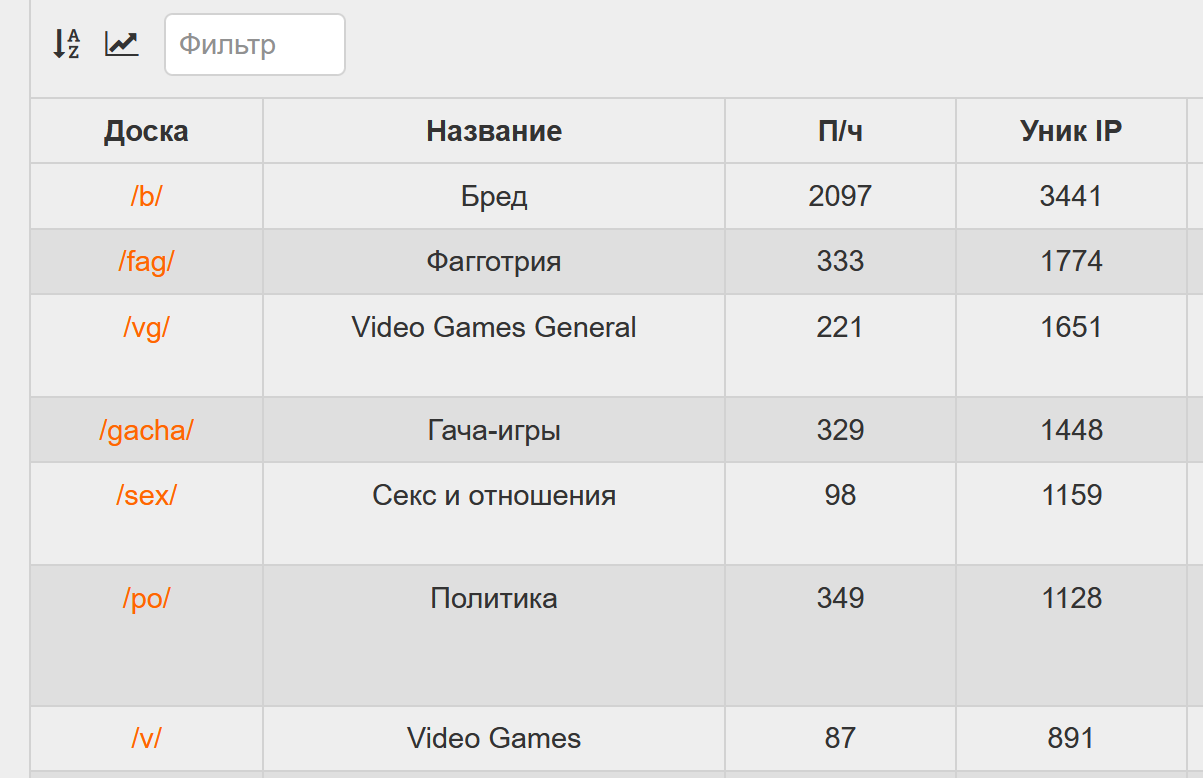Visit the /sex/ board link
Screen dimensions: 1203x778
146,495
